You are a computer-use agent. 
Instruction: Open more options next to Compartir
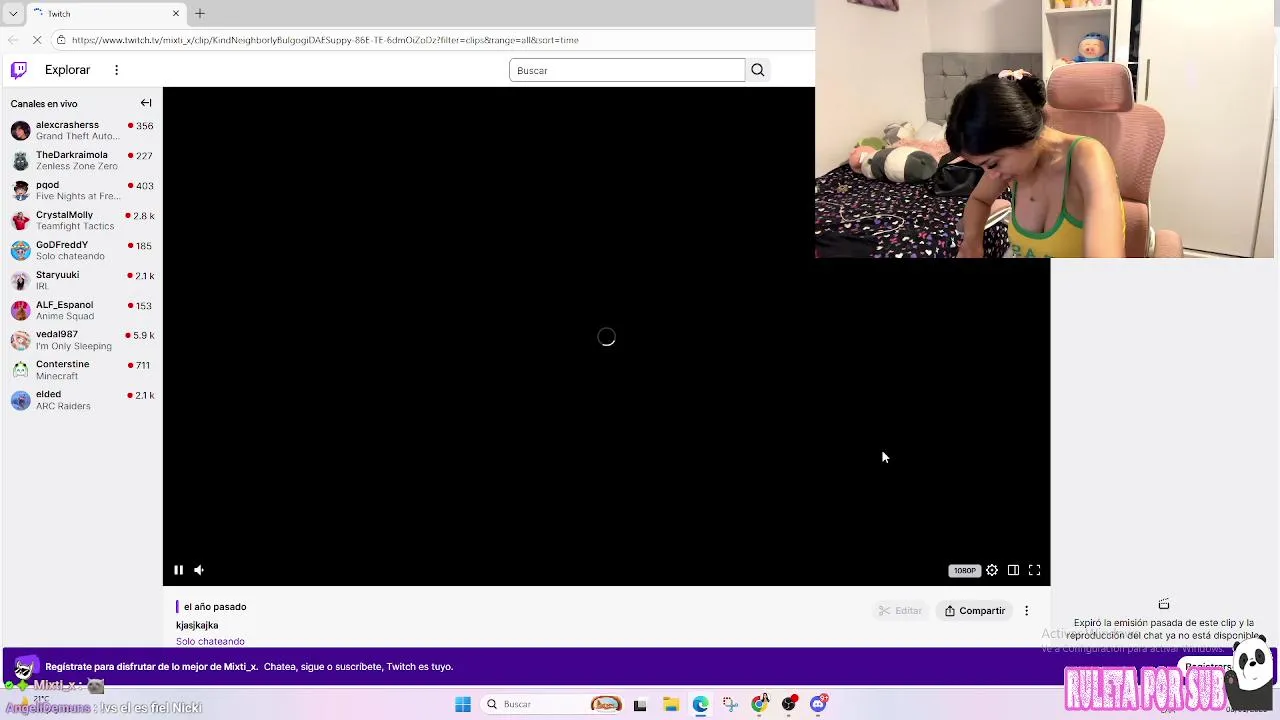[1026, 611]
